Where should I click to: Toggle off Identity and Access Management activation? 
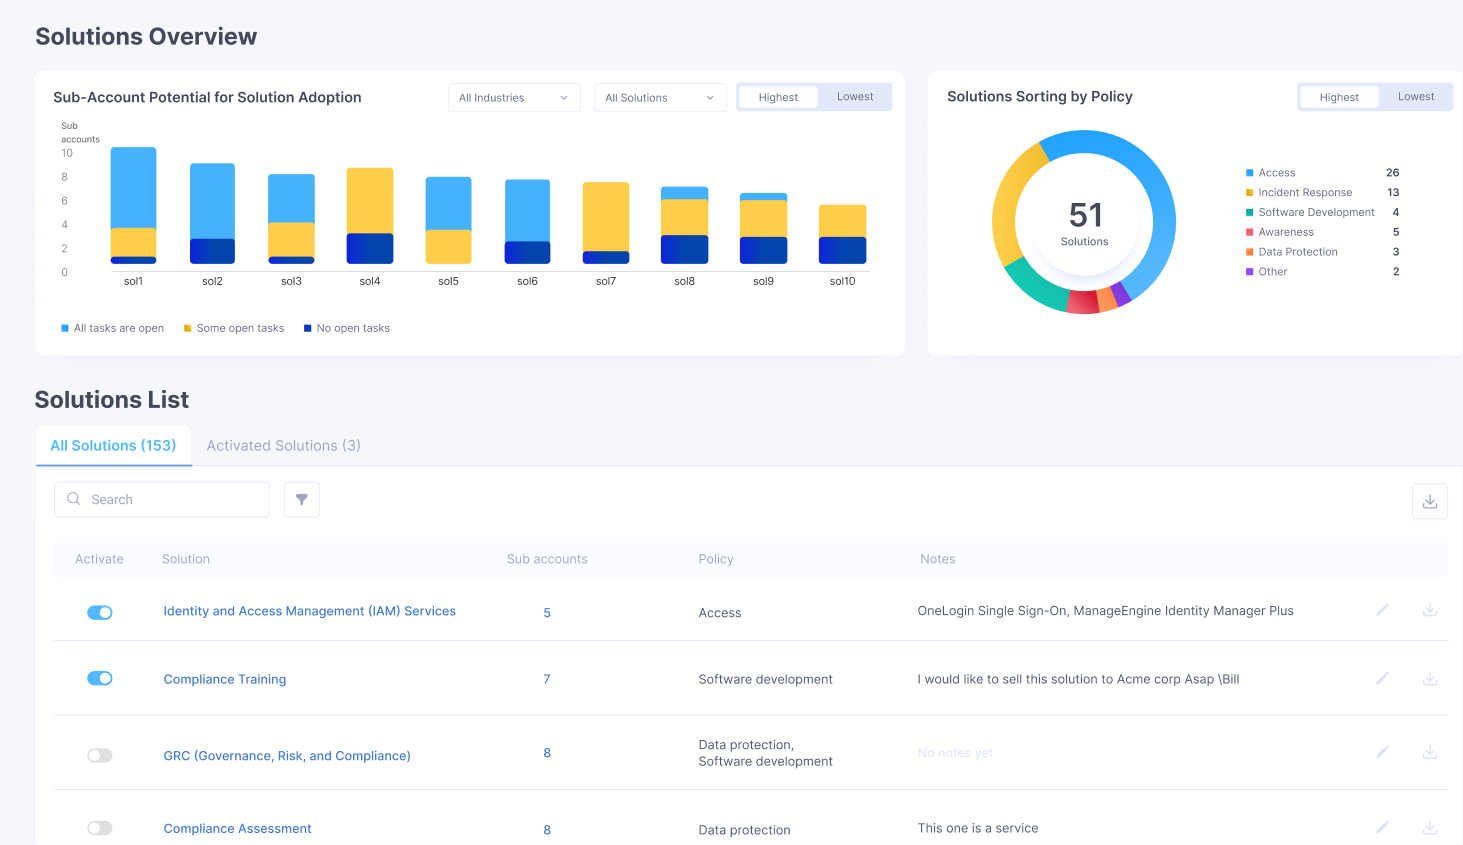100,612
